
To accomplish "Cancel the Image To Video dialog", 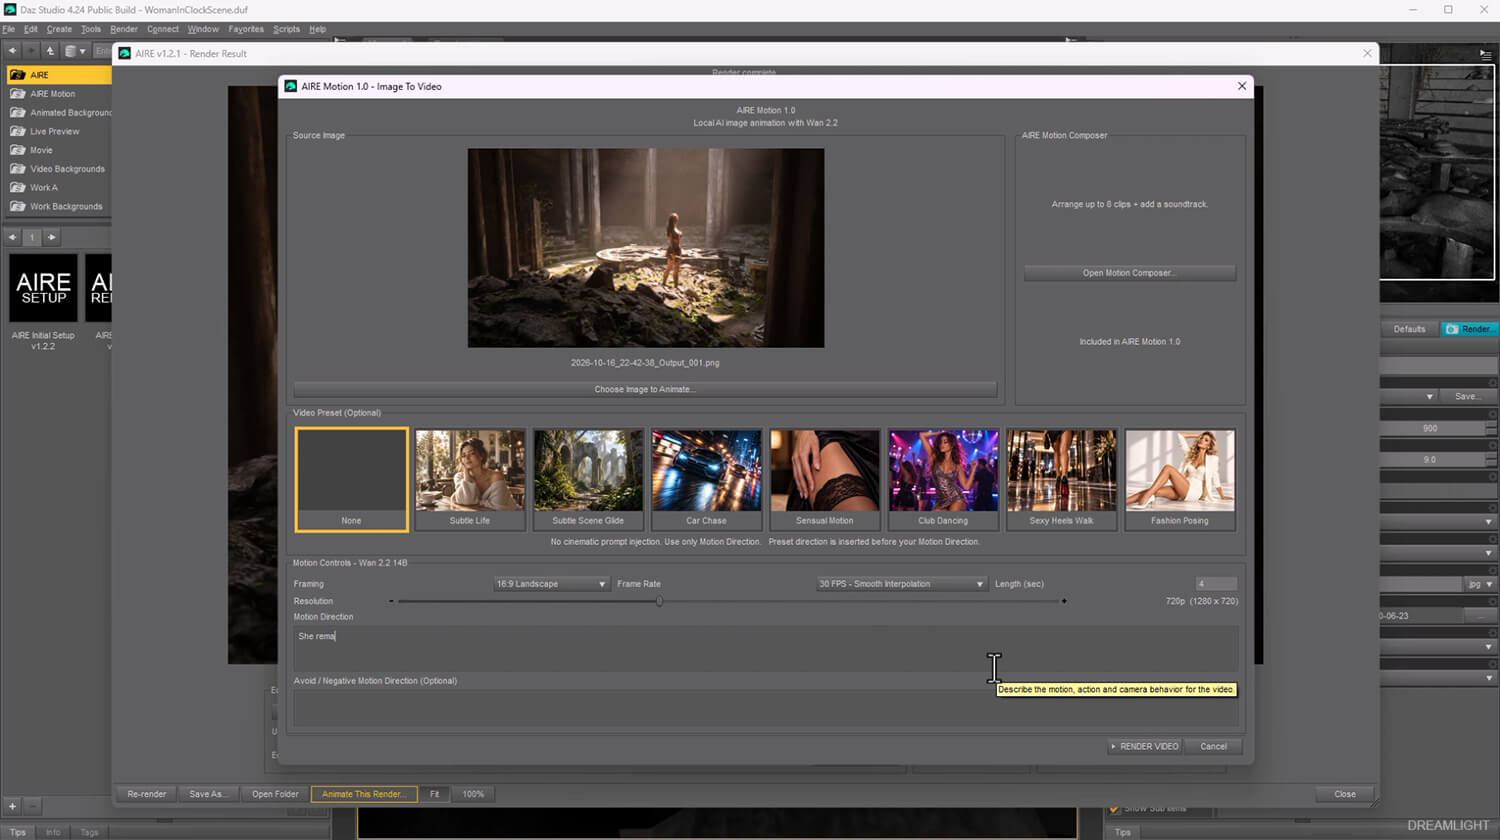I will pyautogui.click(x=1213, y=746).
